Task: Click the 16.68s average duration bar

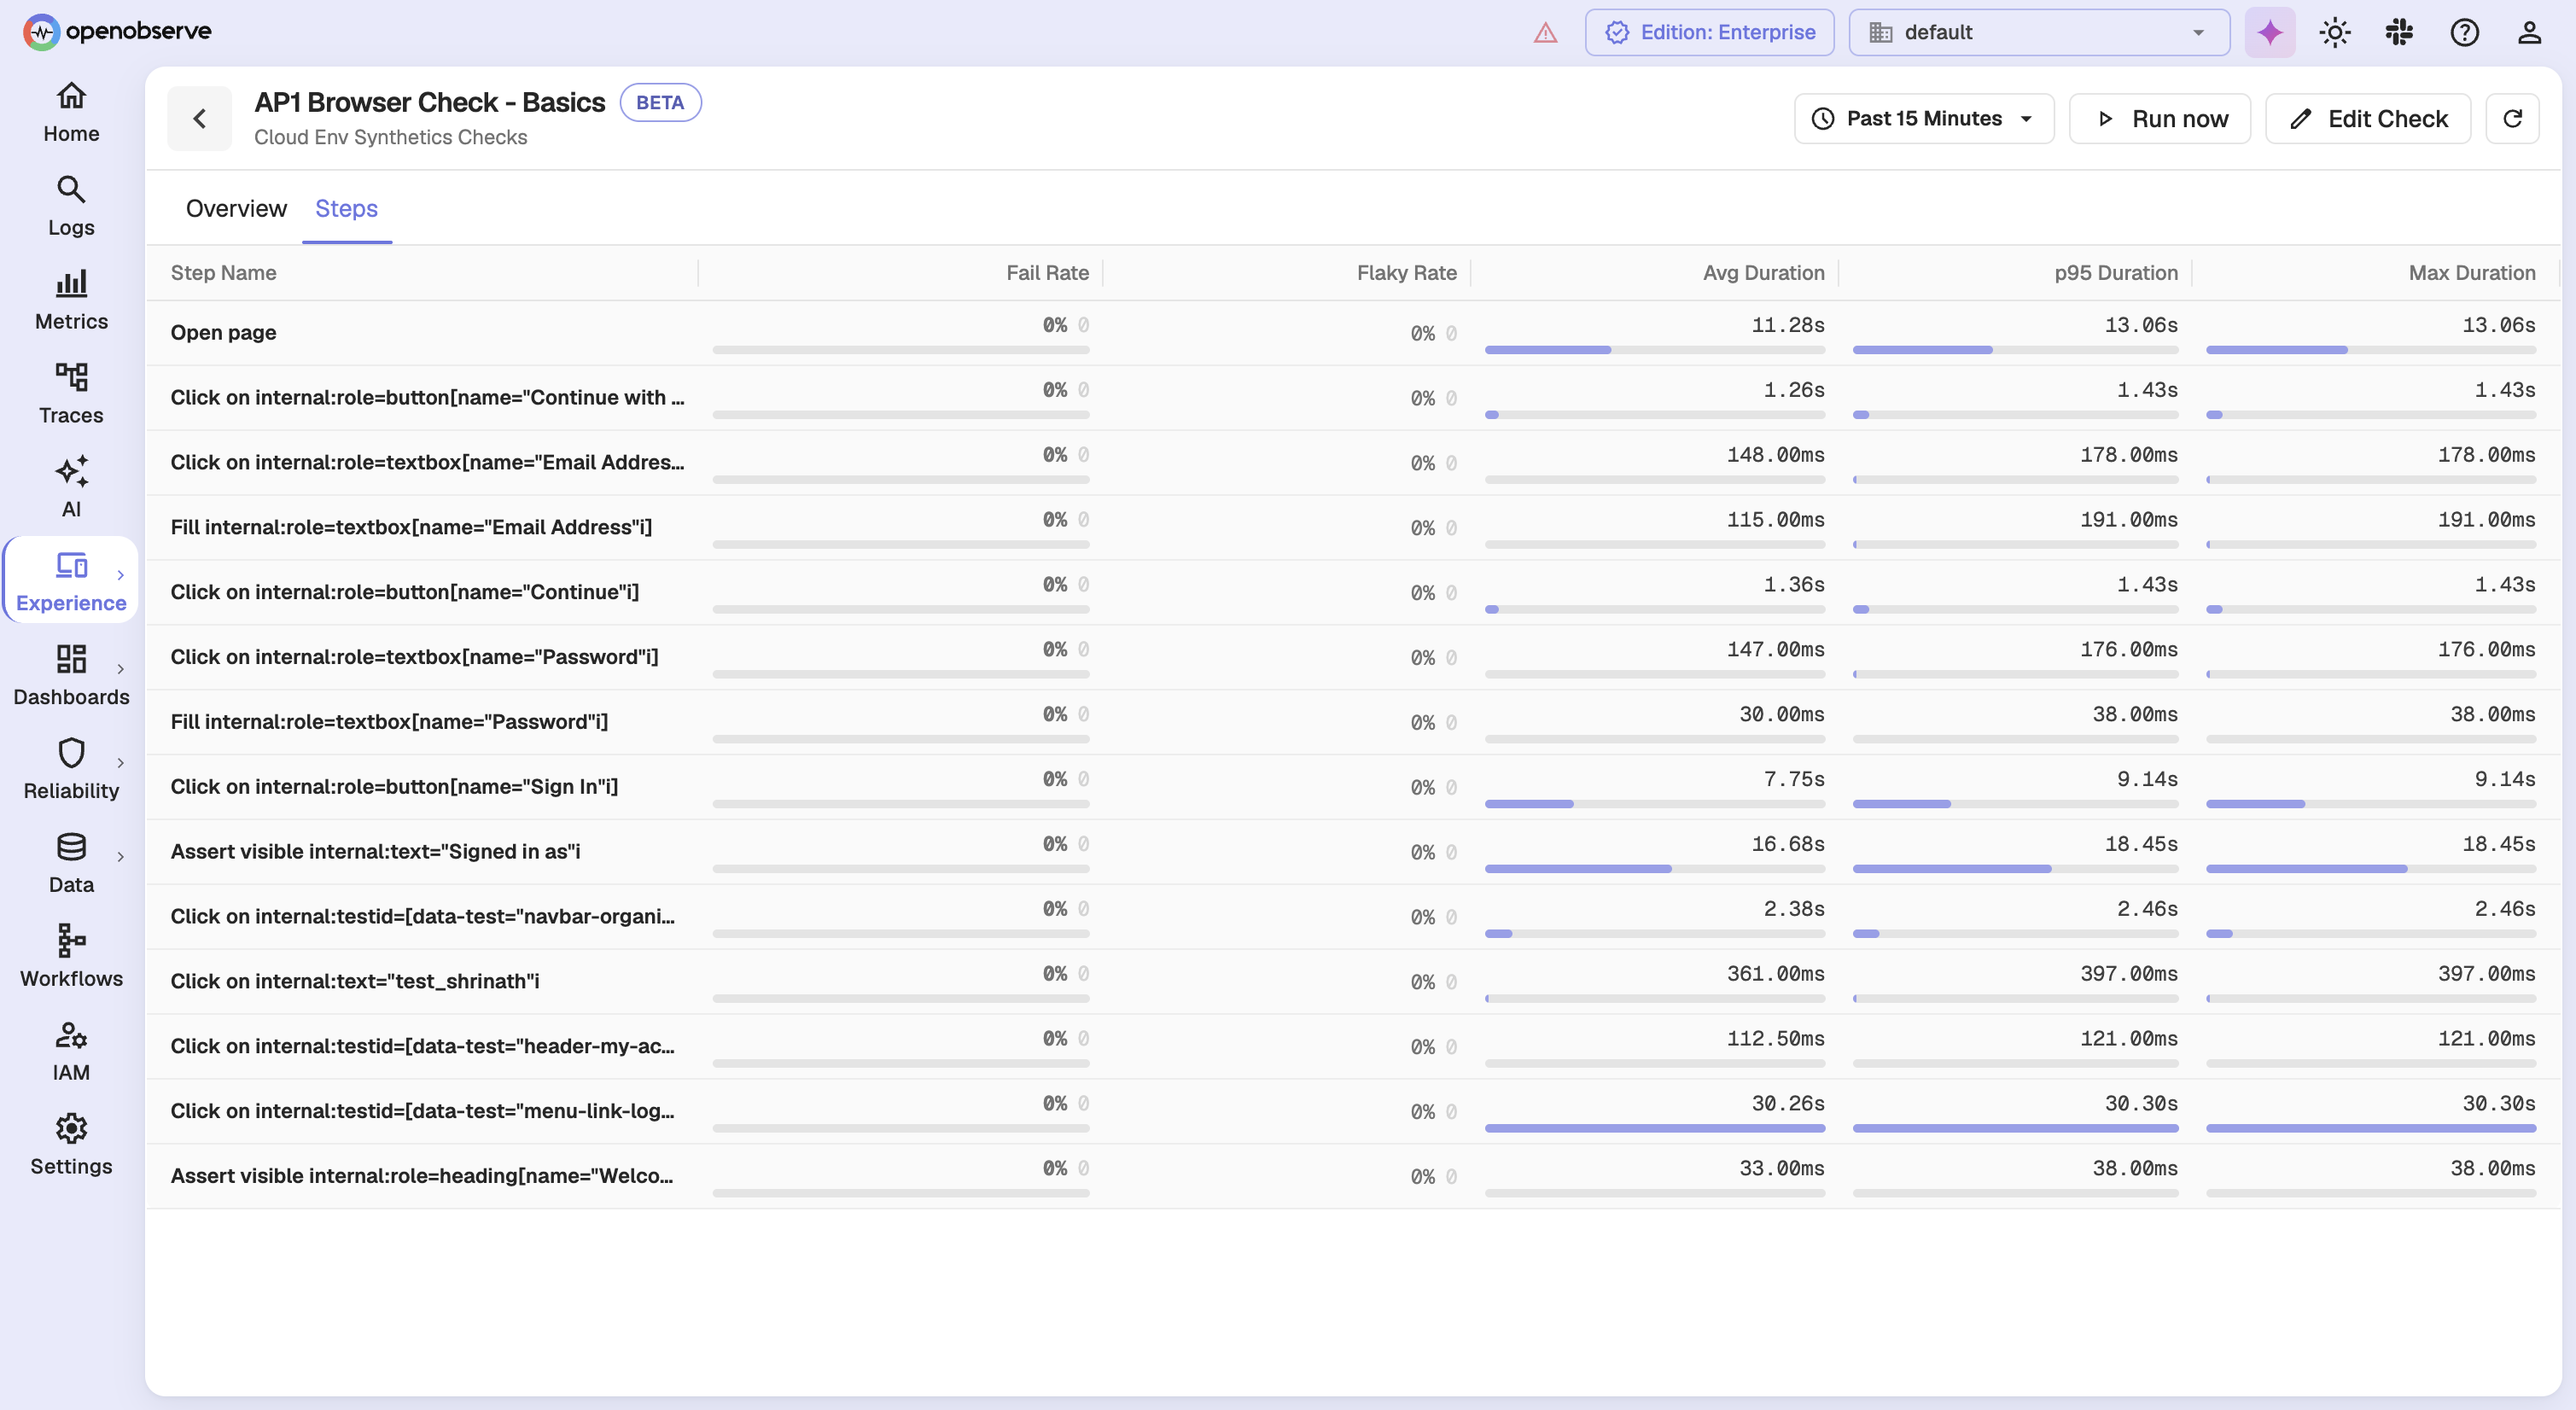Action: tap(1655, 869)
